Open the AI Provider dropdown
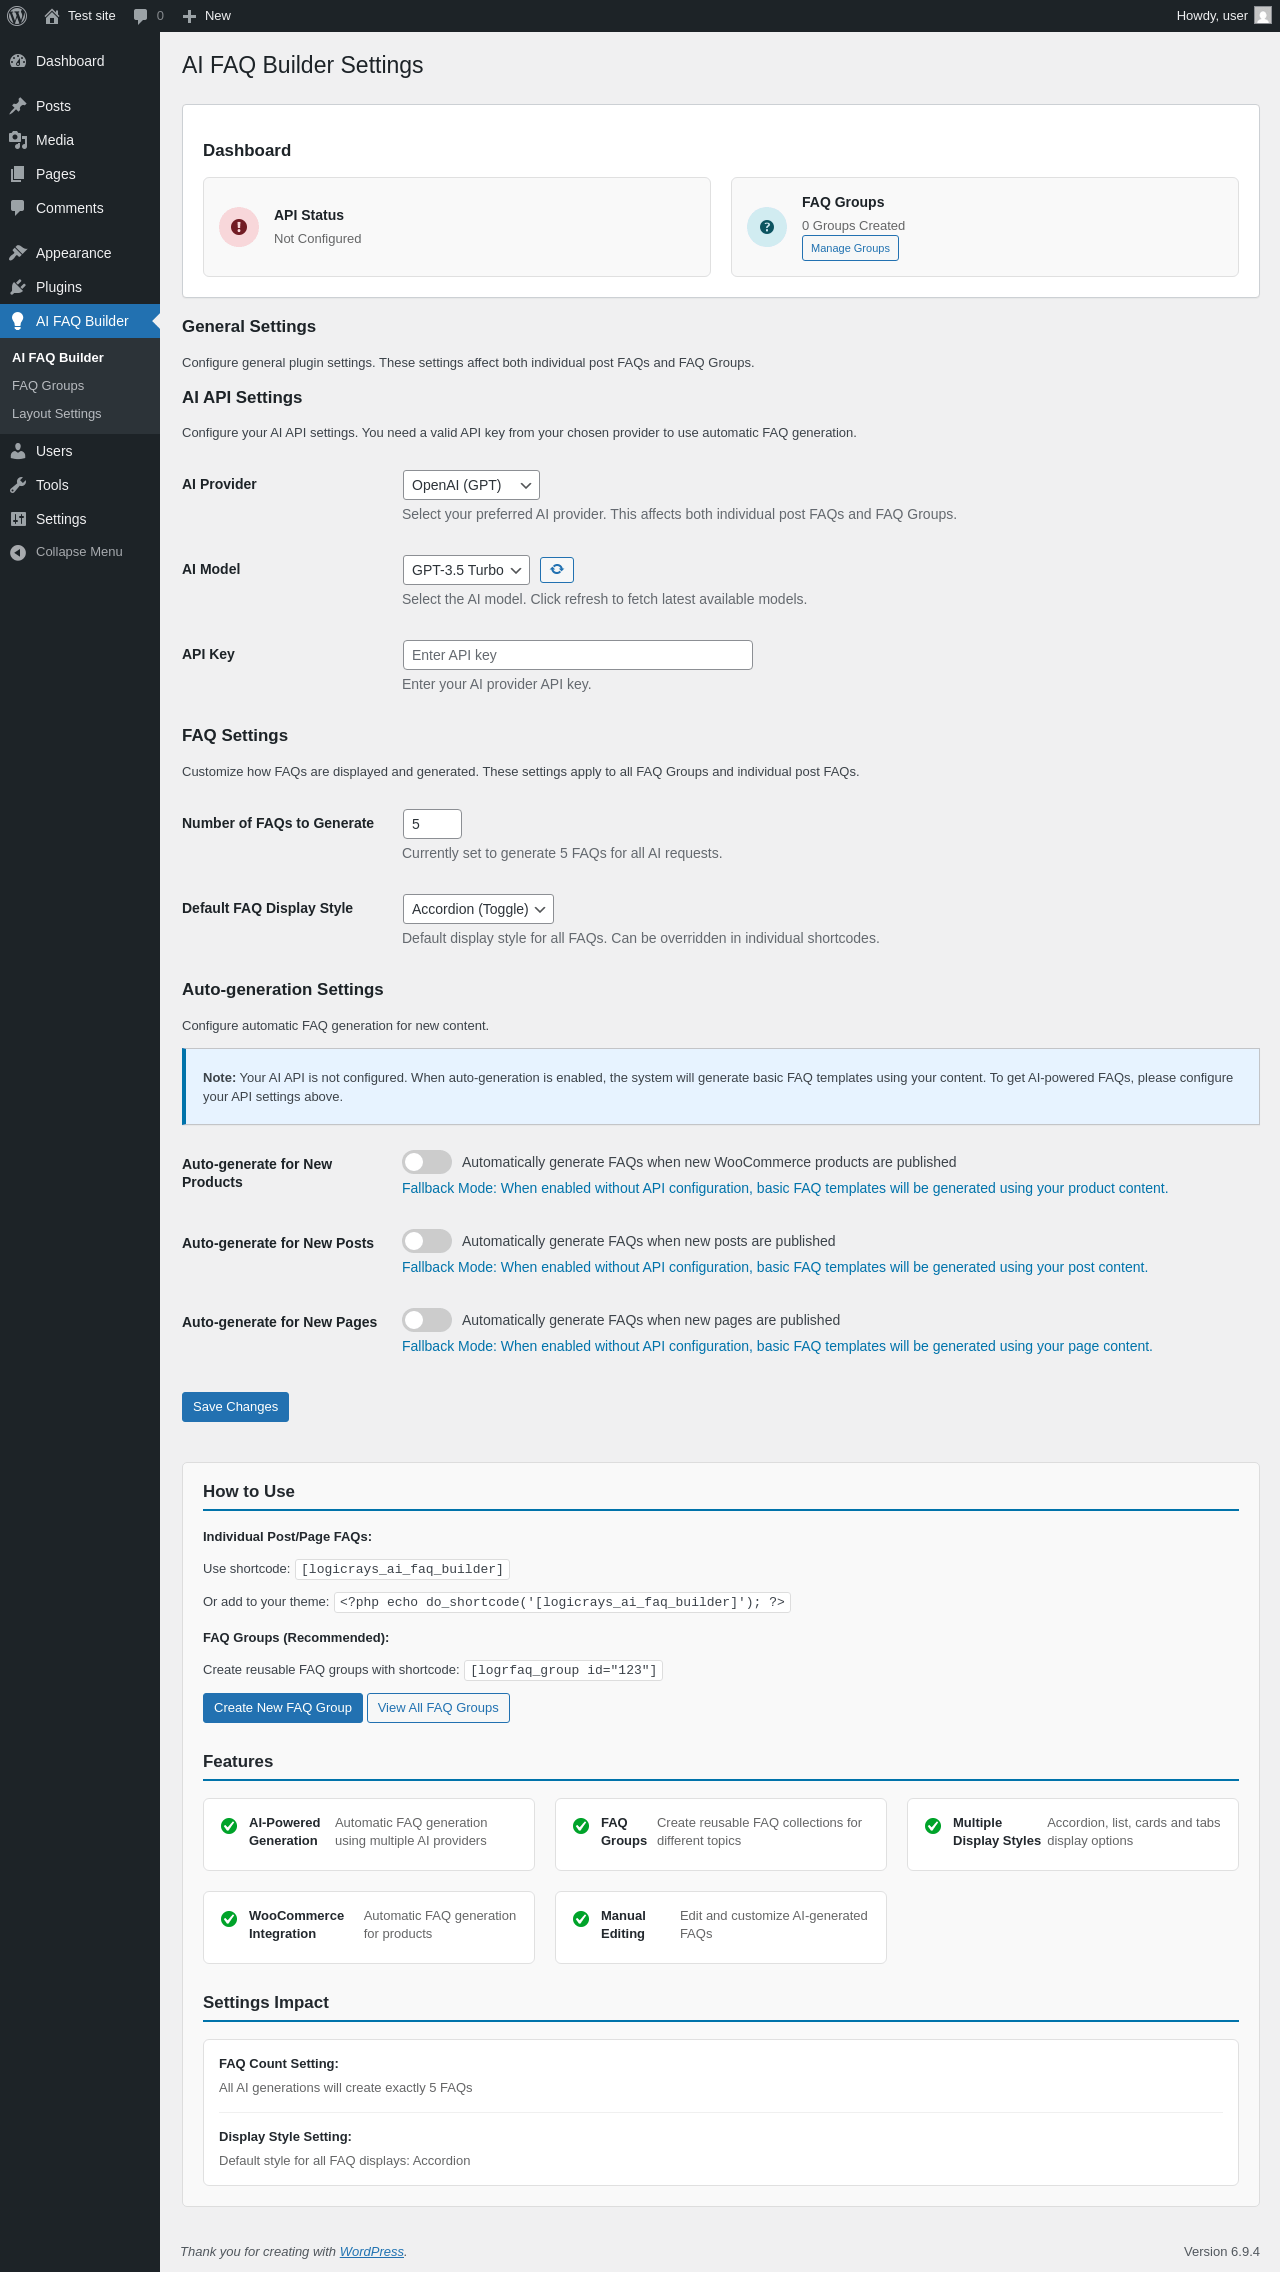The image size is (1280, 2272). (x=471, y=485)
